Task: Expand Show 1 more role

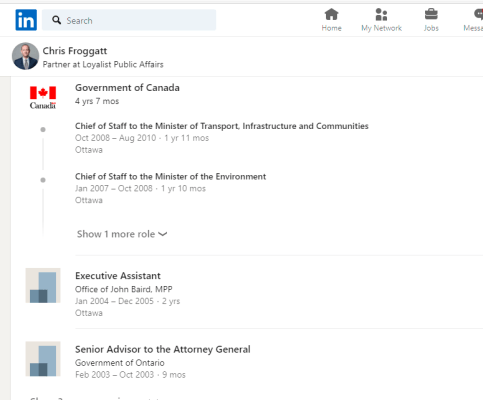Action: click(x=122, y=234)
